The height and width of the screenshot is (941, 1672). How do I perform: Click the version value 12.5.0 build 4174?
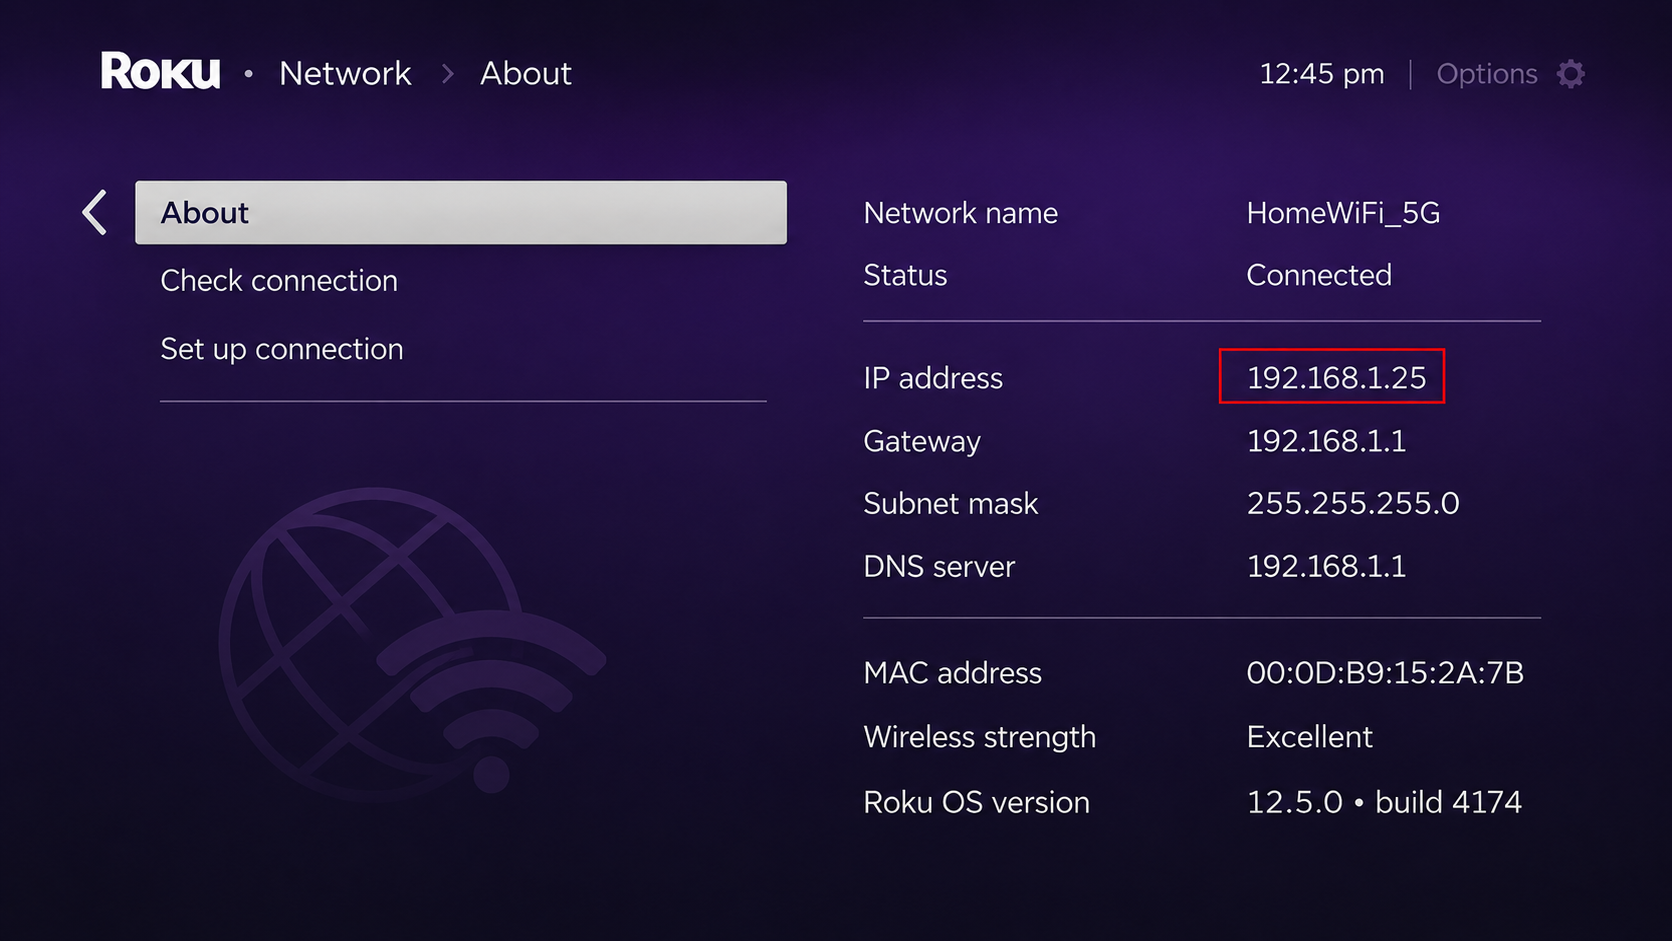click(x=1384, y=802)
